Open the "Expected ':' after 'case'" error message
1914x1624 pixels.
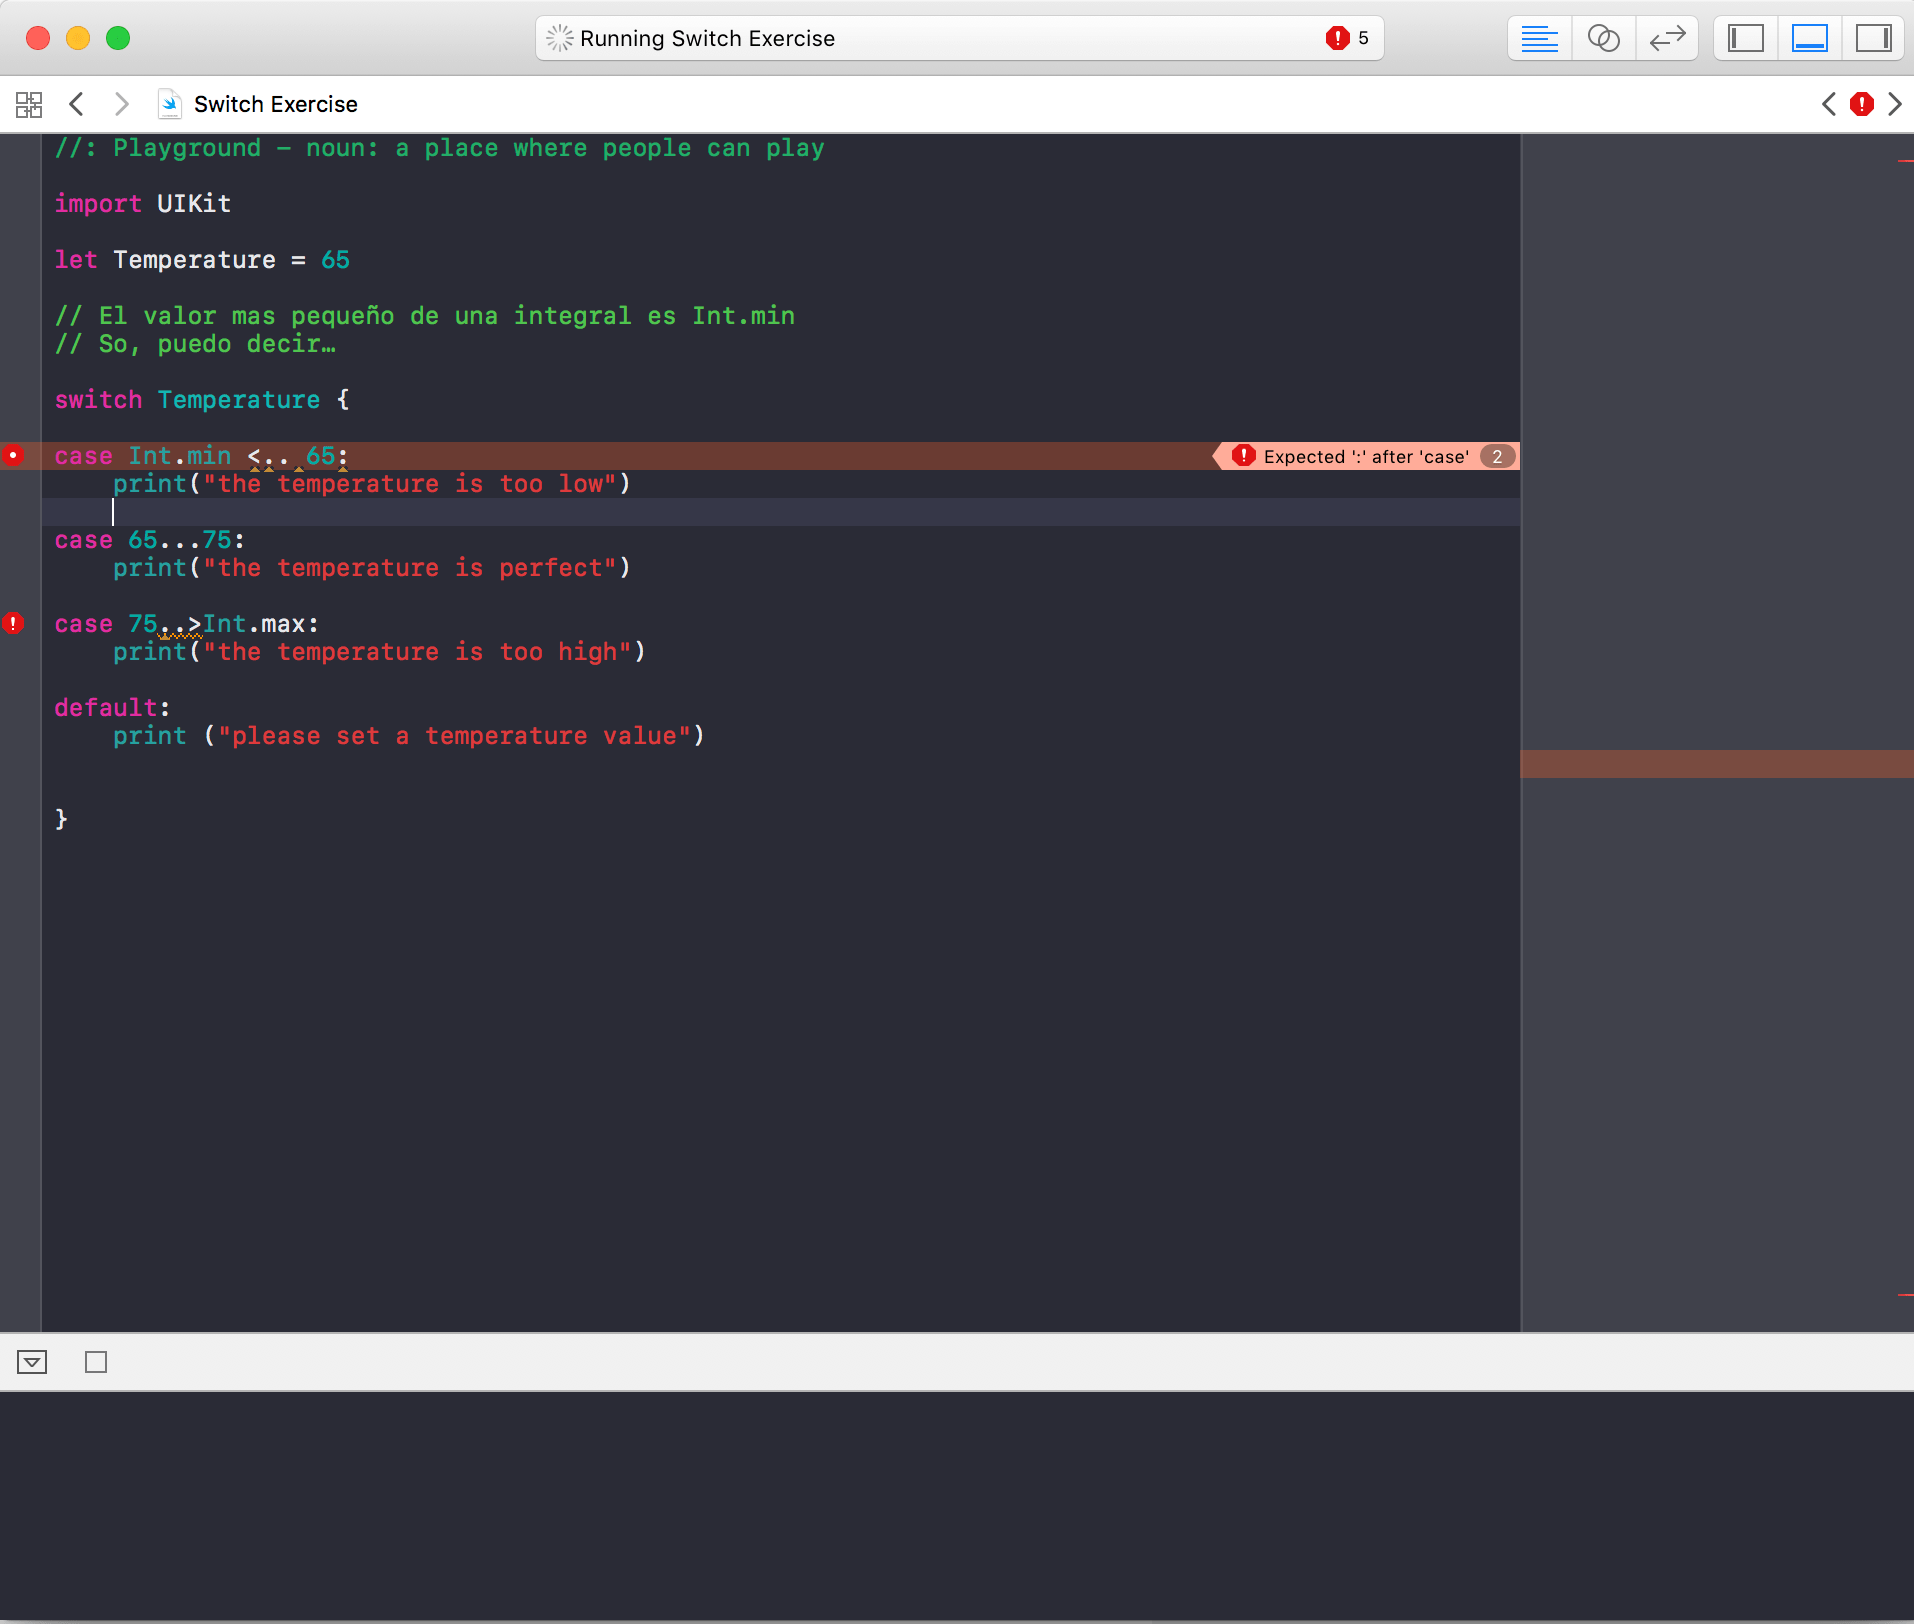coord(1366,457)
